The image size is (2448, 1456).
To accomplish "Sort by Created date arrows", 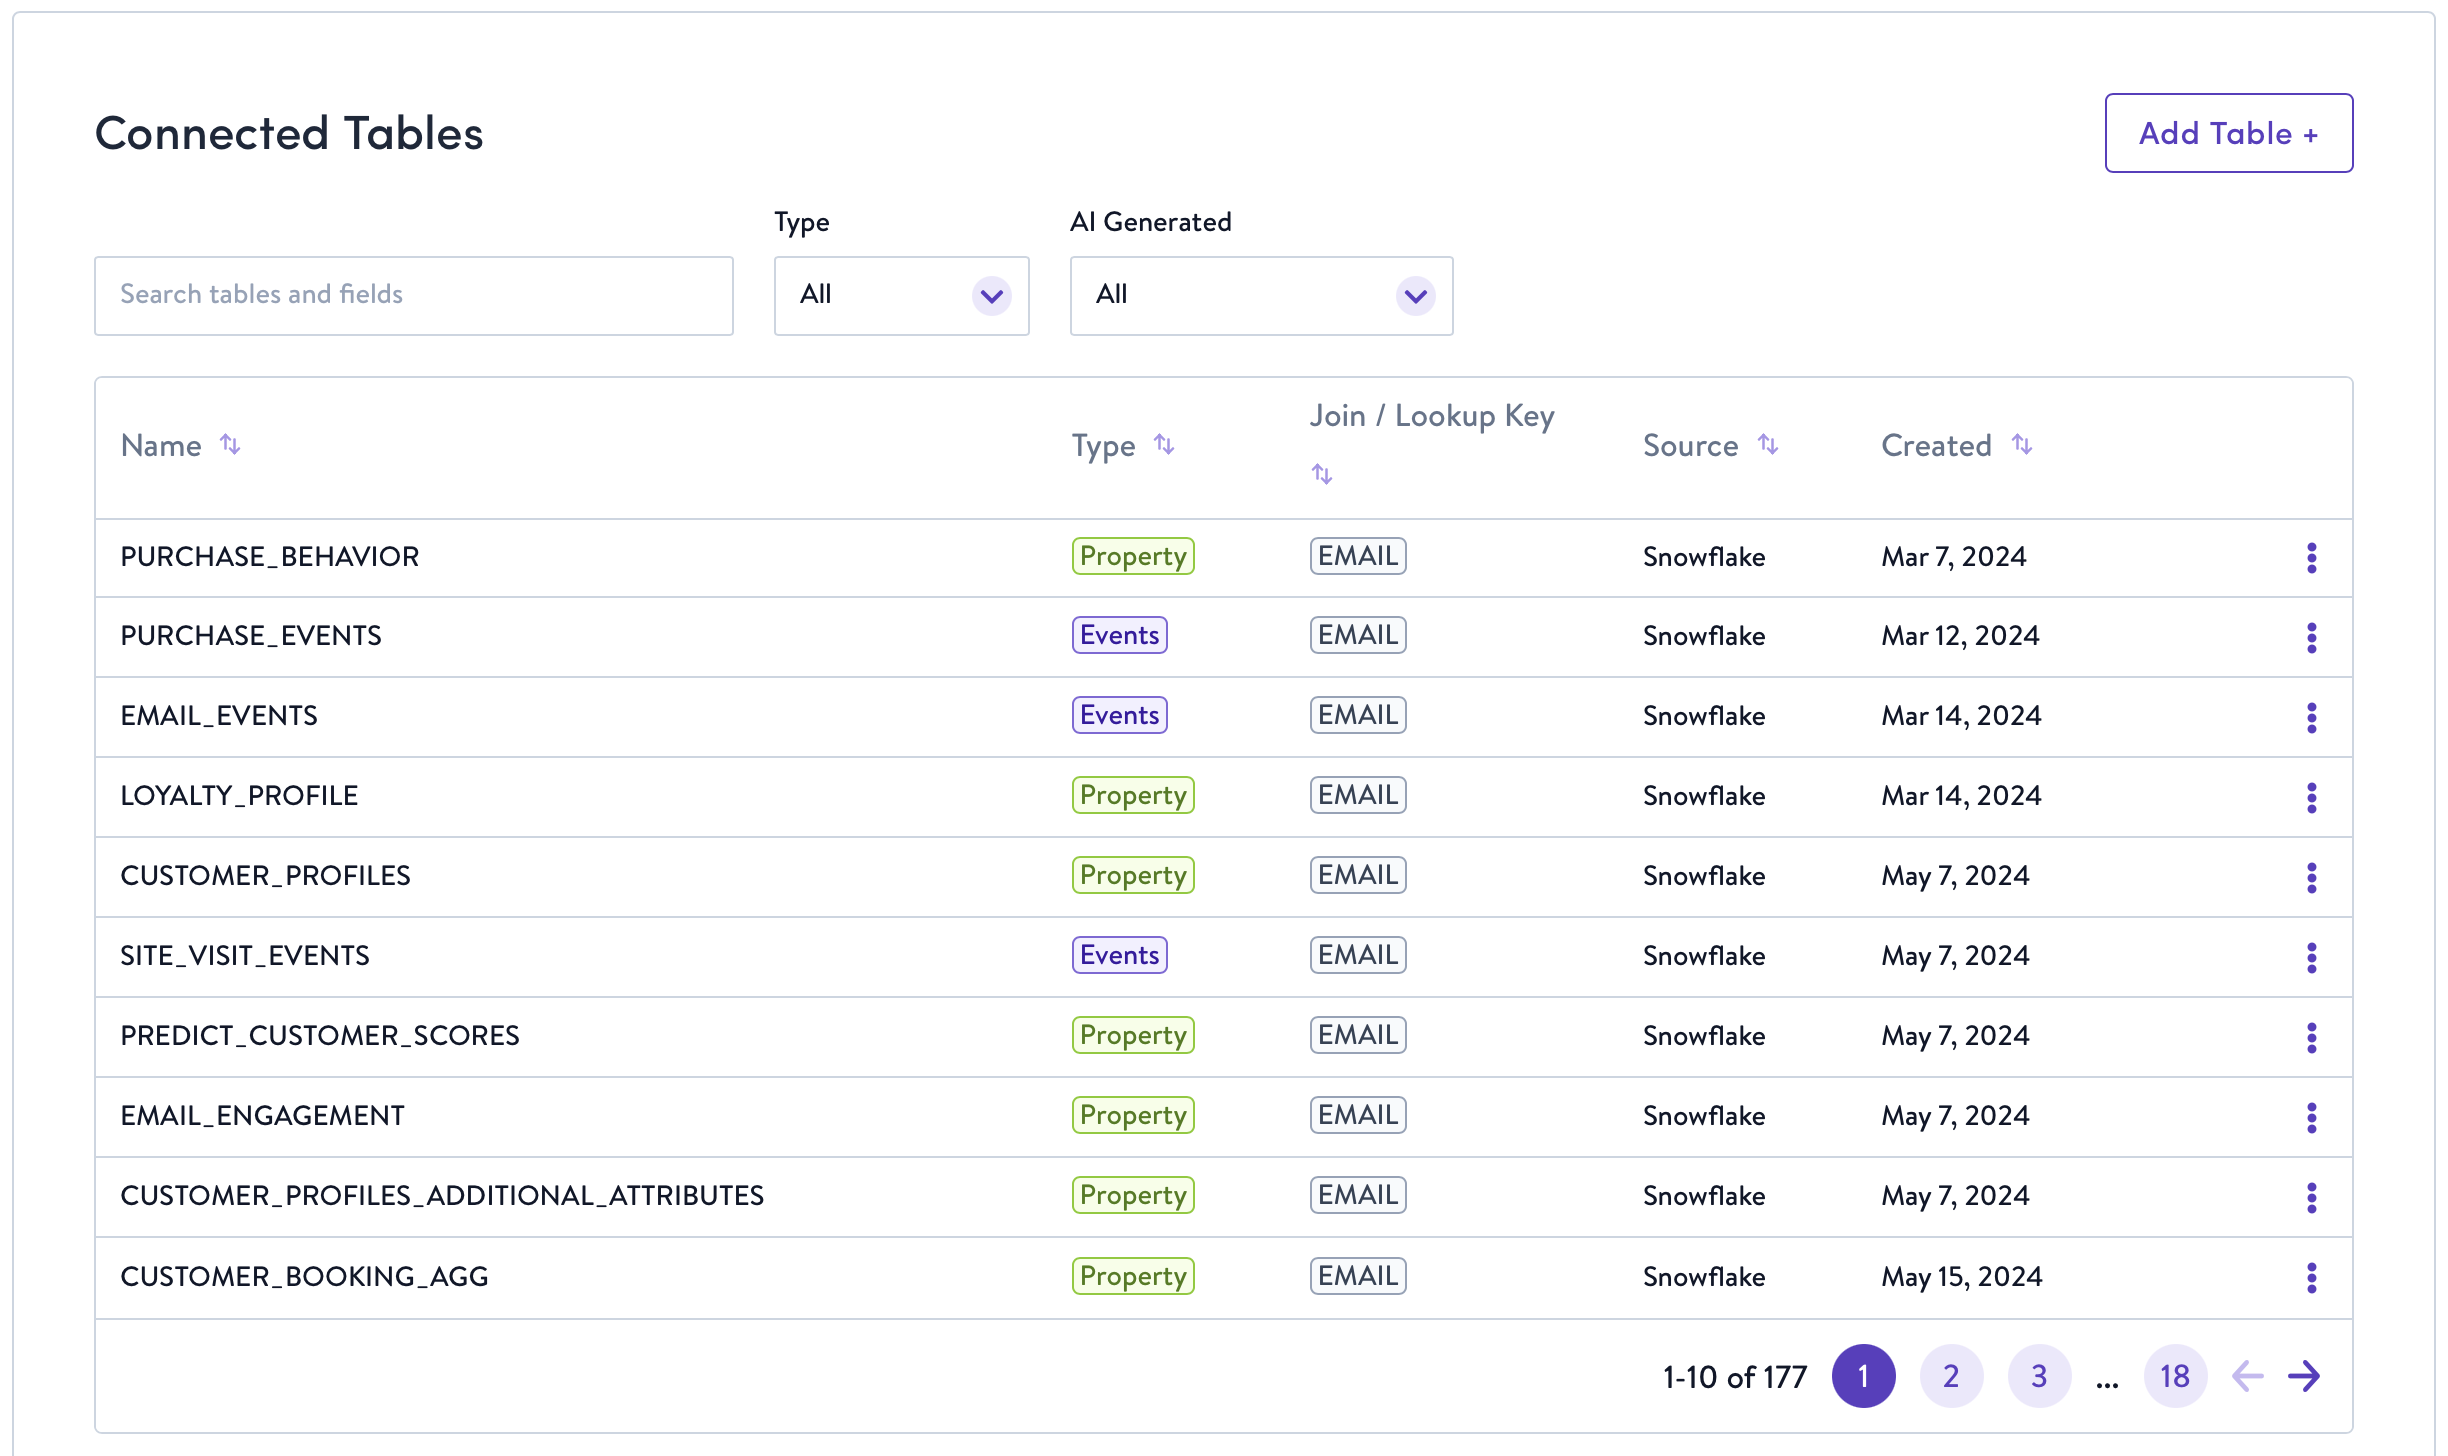I will [x=2022, y=444].
